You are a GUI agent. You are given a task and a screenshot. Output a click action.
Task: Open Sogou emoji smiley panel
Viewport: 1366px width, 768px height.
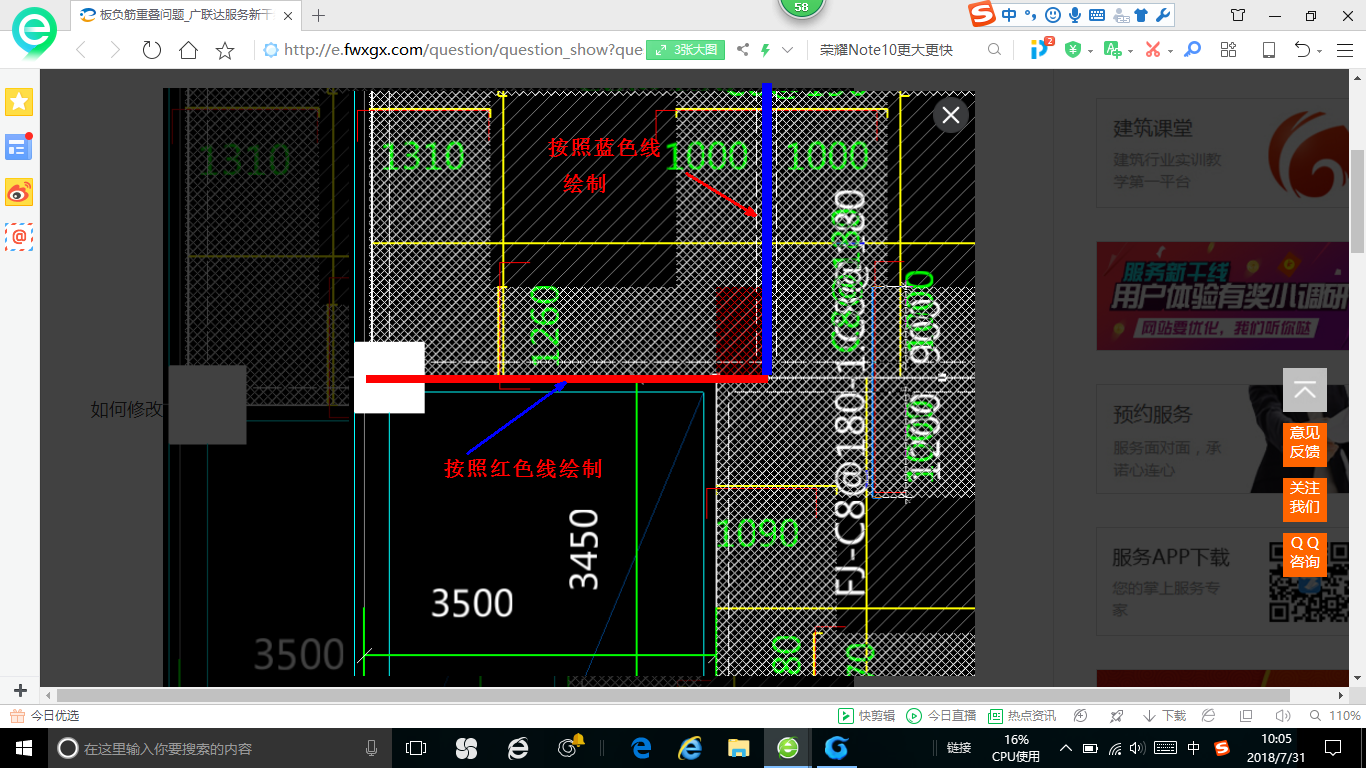click(1052, 15)
